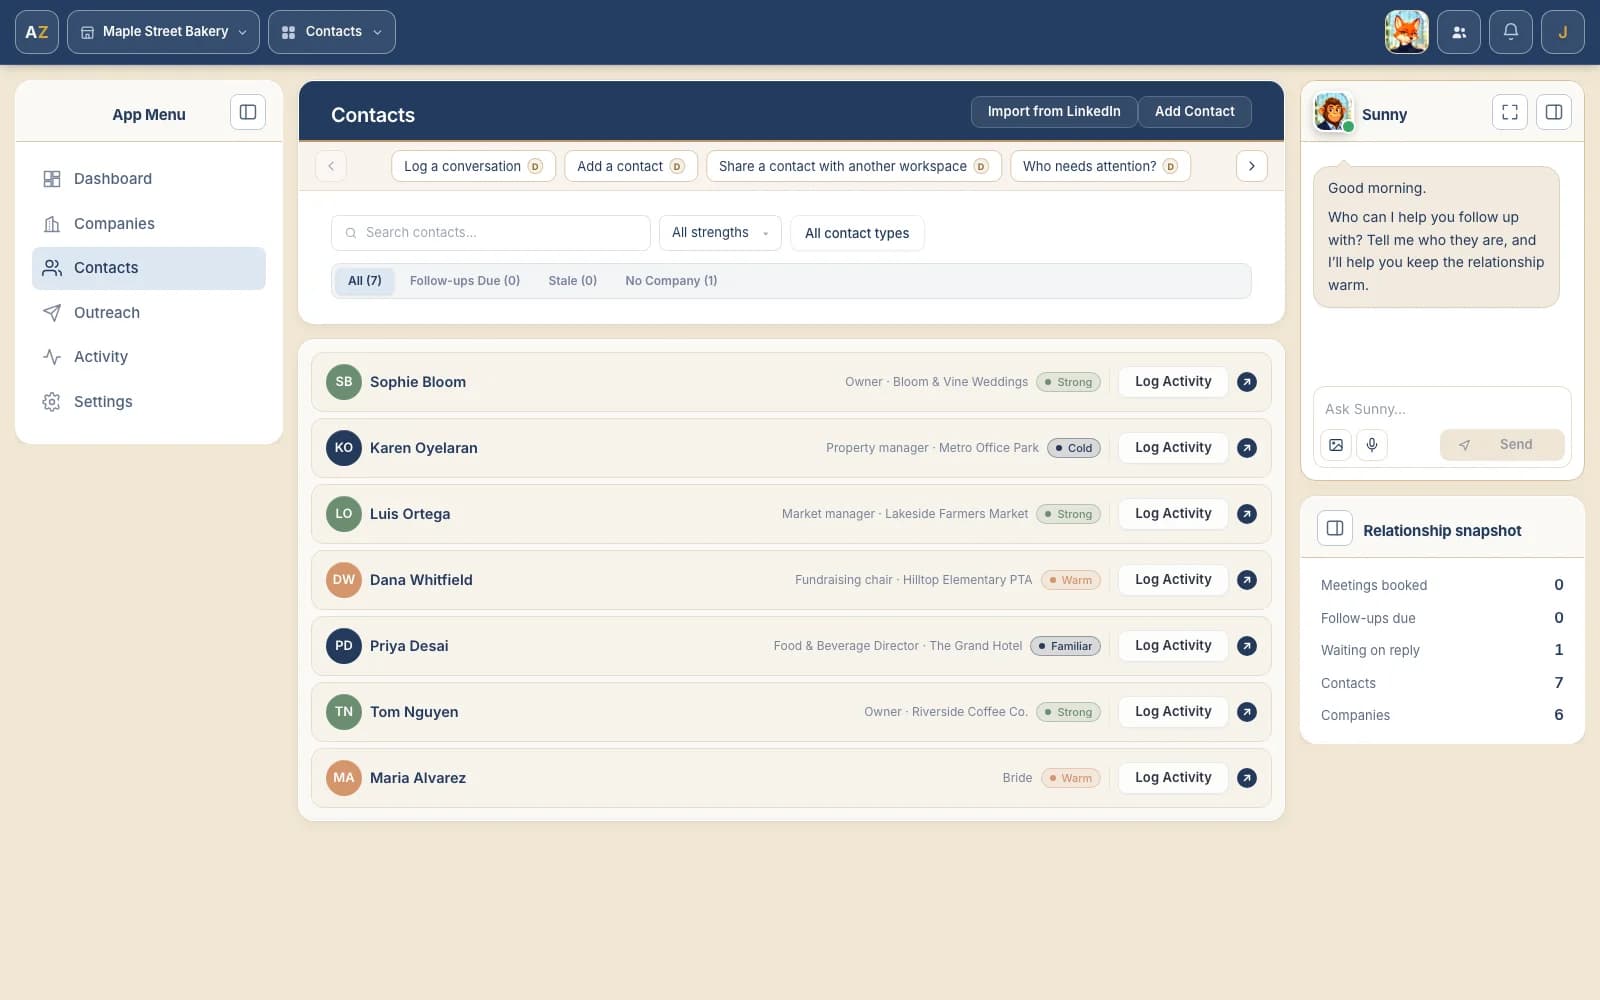Go to Activity in App Menu
The width and height of the screenshot is (1600, 1000).
tap(149, 357)
